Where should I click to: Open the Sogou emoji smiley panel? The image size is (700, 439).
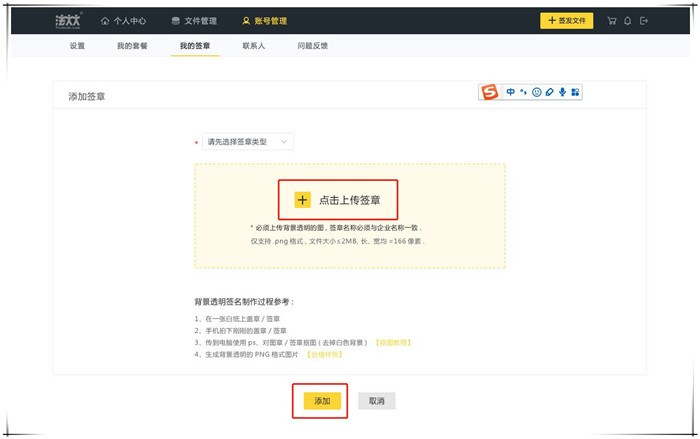pyautogui.click(x=537, y=92)
